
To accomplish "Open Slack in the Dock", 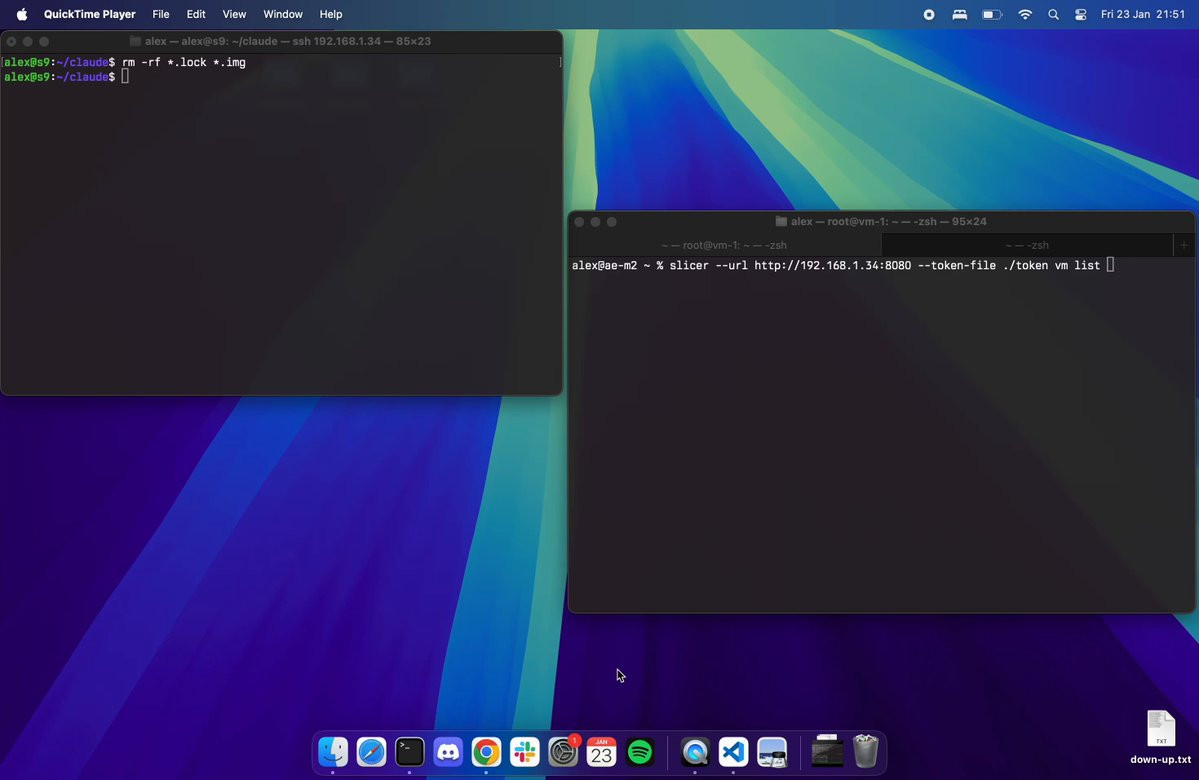I will 525,752.
